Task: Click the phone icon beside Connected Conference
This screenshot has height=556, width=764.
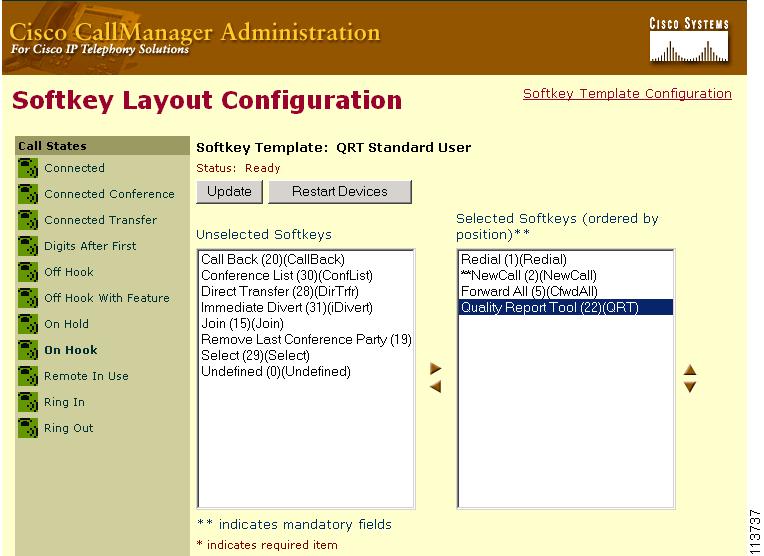Action: tap(28, 194)
